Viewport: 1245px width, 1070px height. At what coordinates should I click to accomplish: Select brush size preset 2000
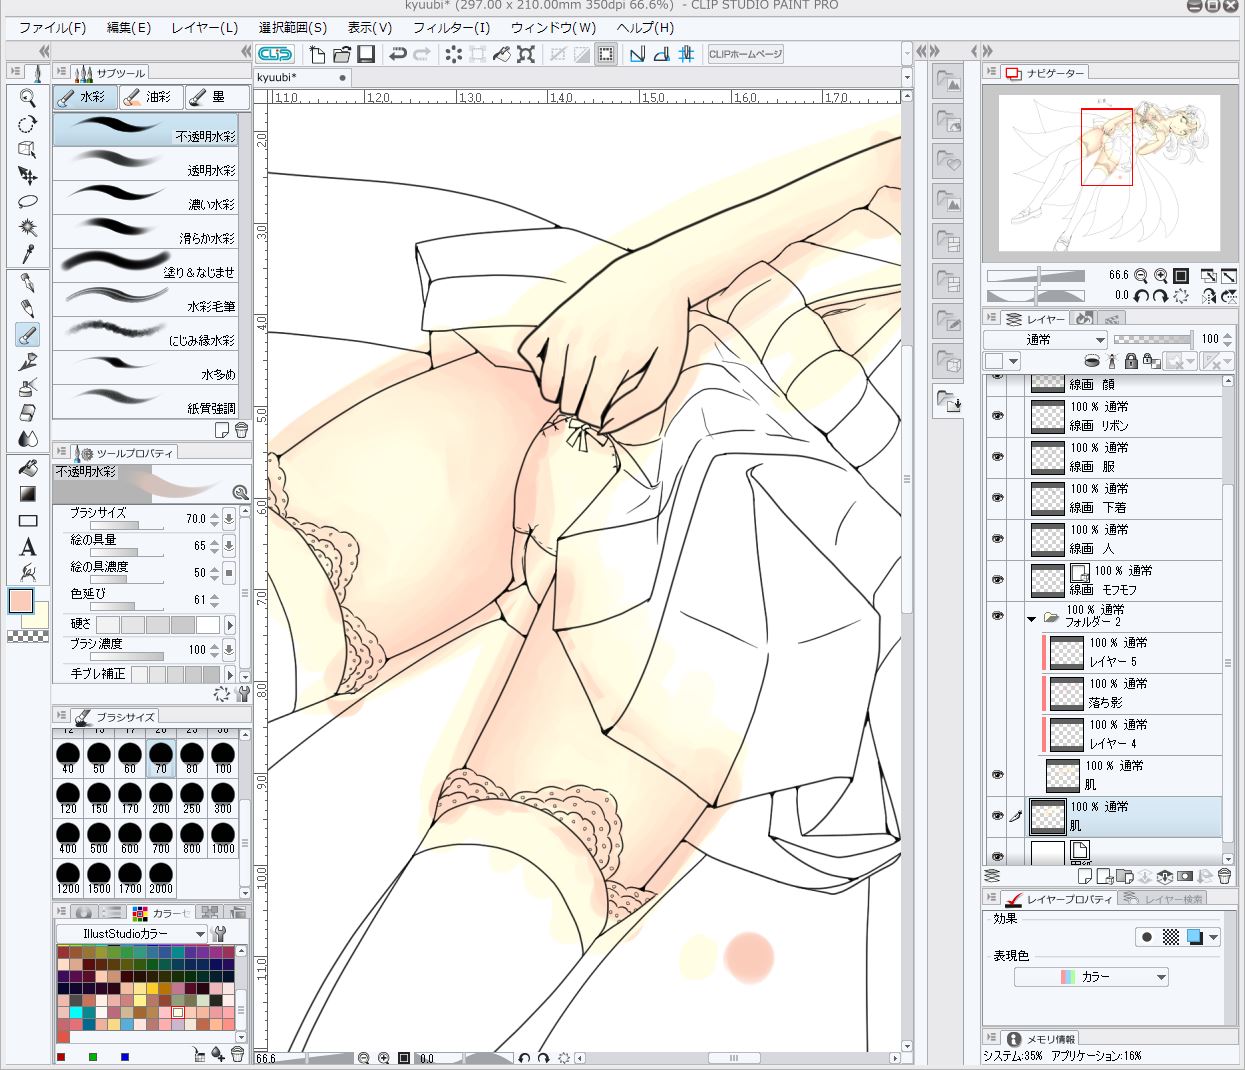(x=161, y=879)
